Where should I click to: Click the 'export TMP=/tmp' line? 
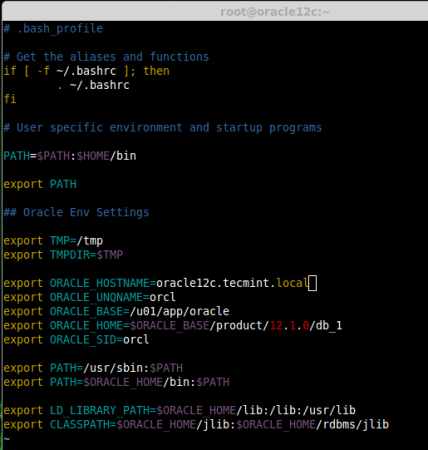53,241
